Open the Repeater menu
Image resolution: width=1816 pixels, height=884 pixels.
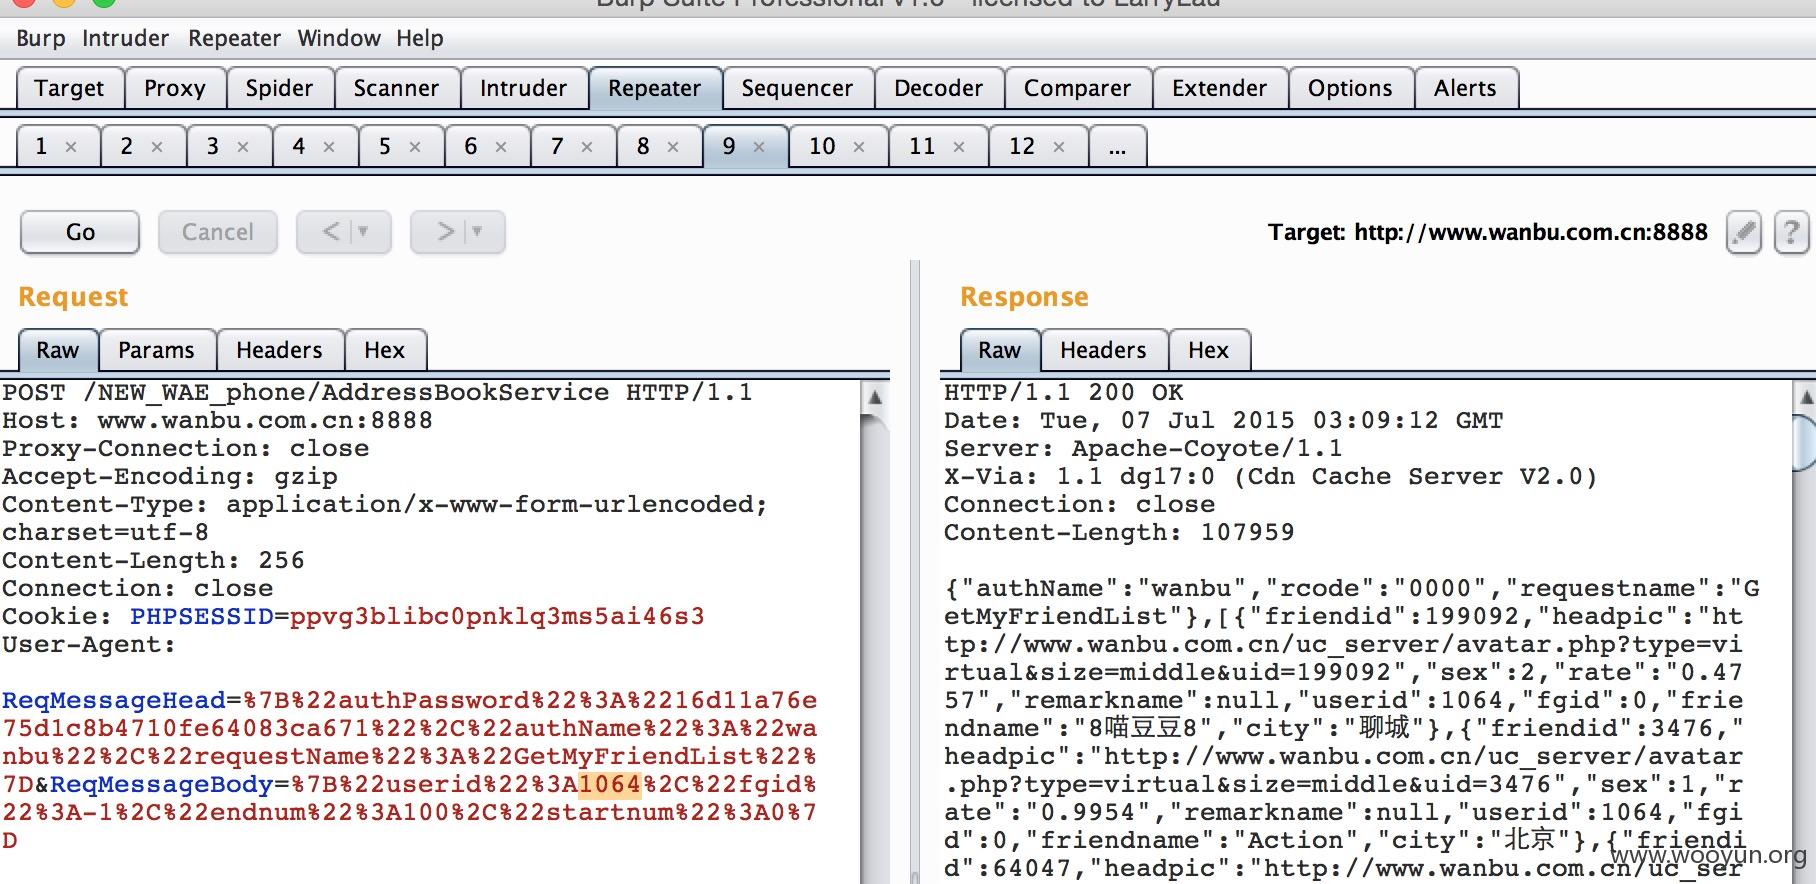point(234,38)
